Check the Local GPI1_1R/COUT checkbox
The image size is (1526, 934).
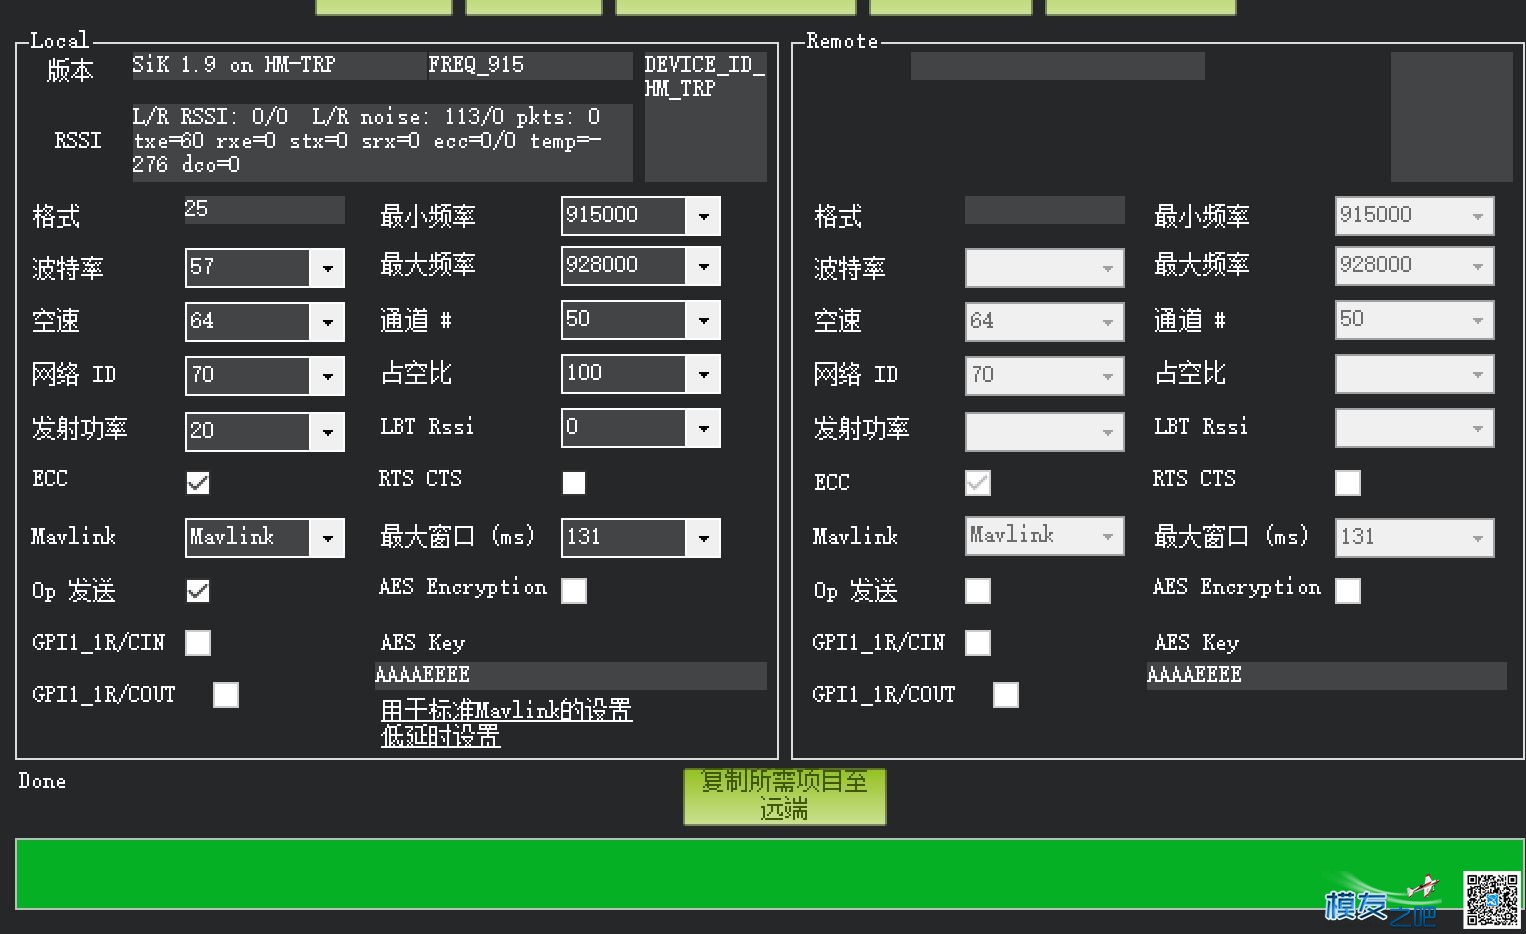[x=226, y=695]
